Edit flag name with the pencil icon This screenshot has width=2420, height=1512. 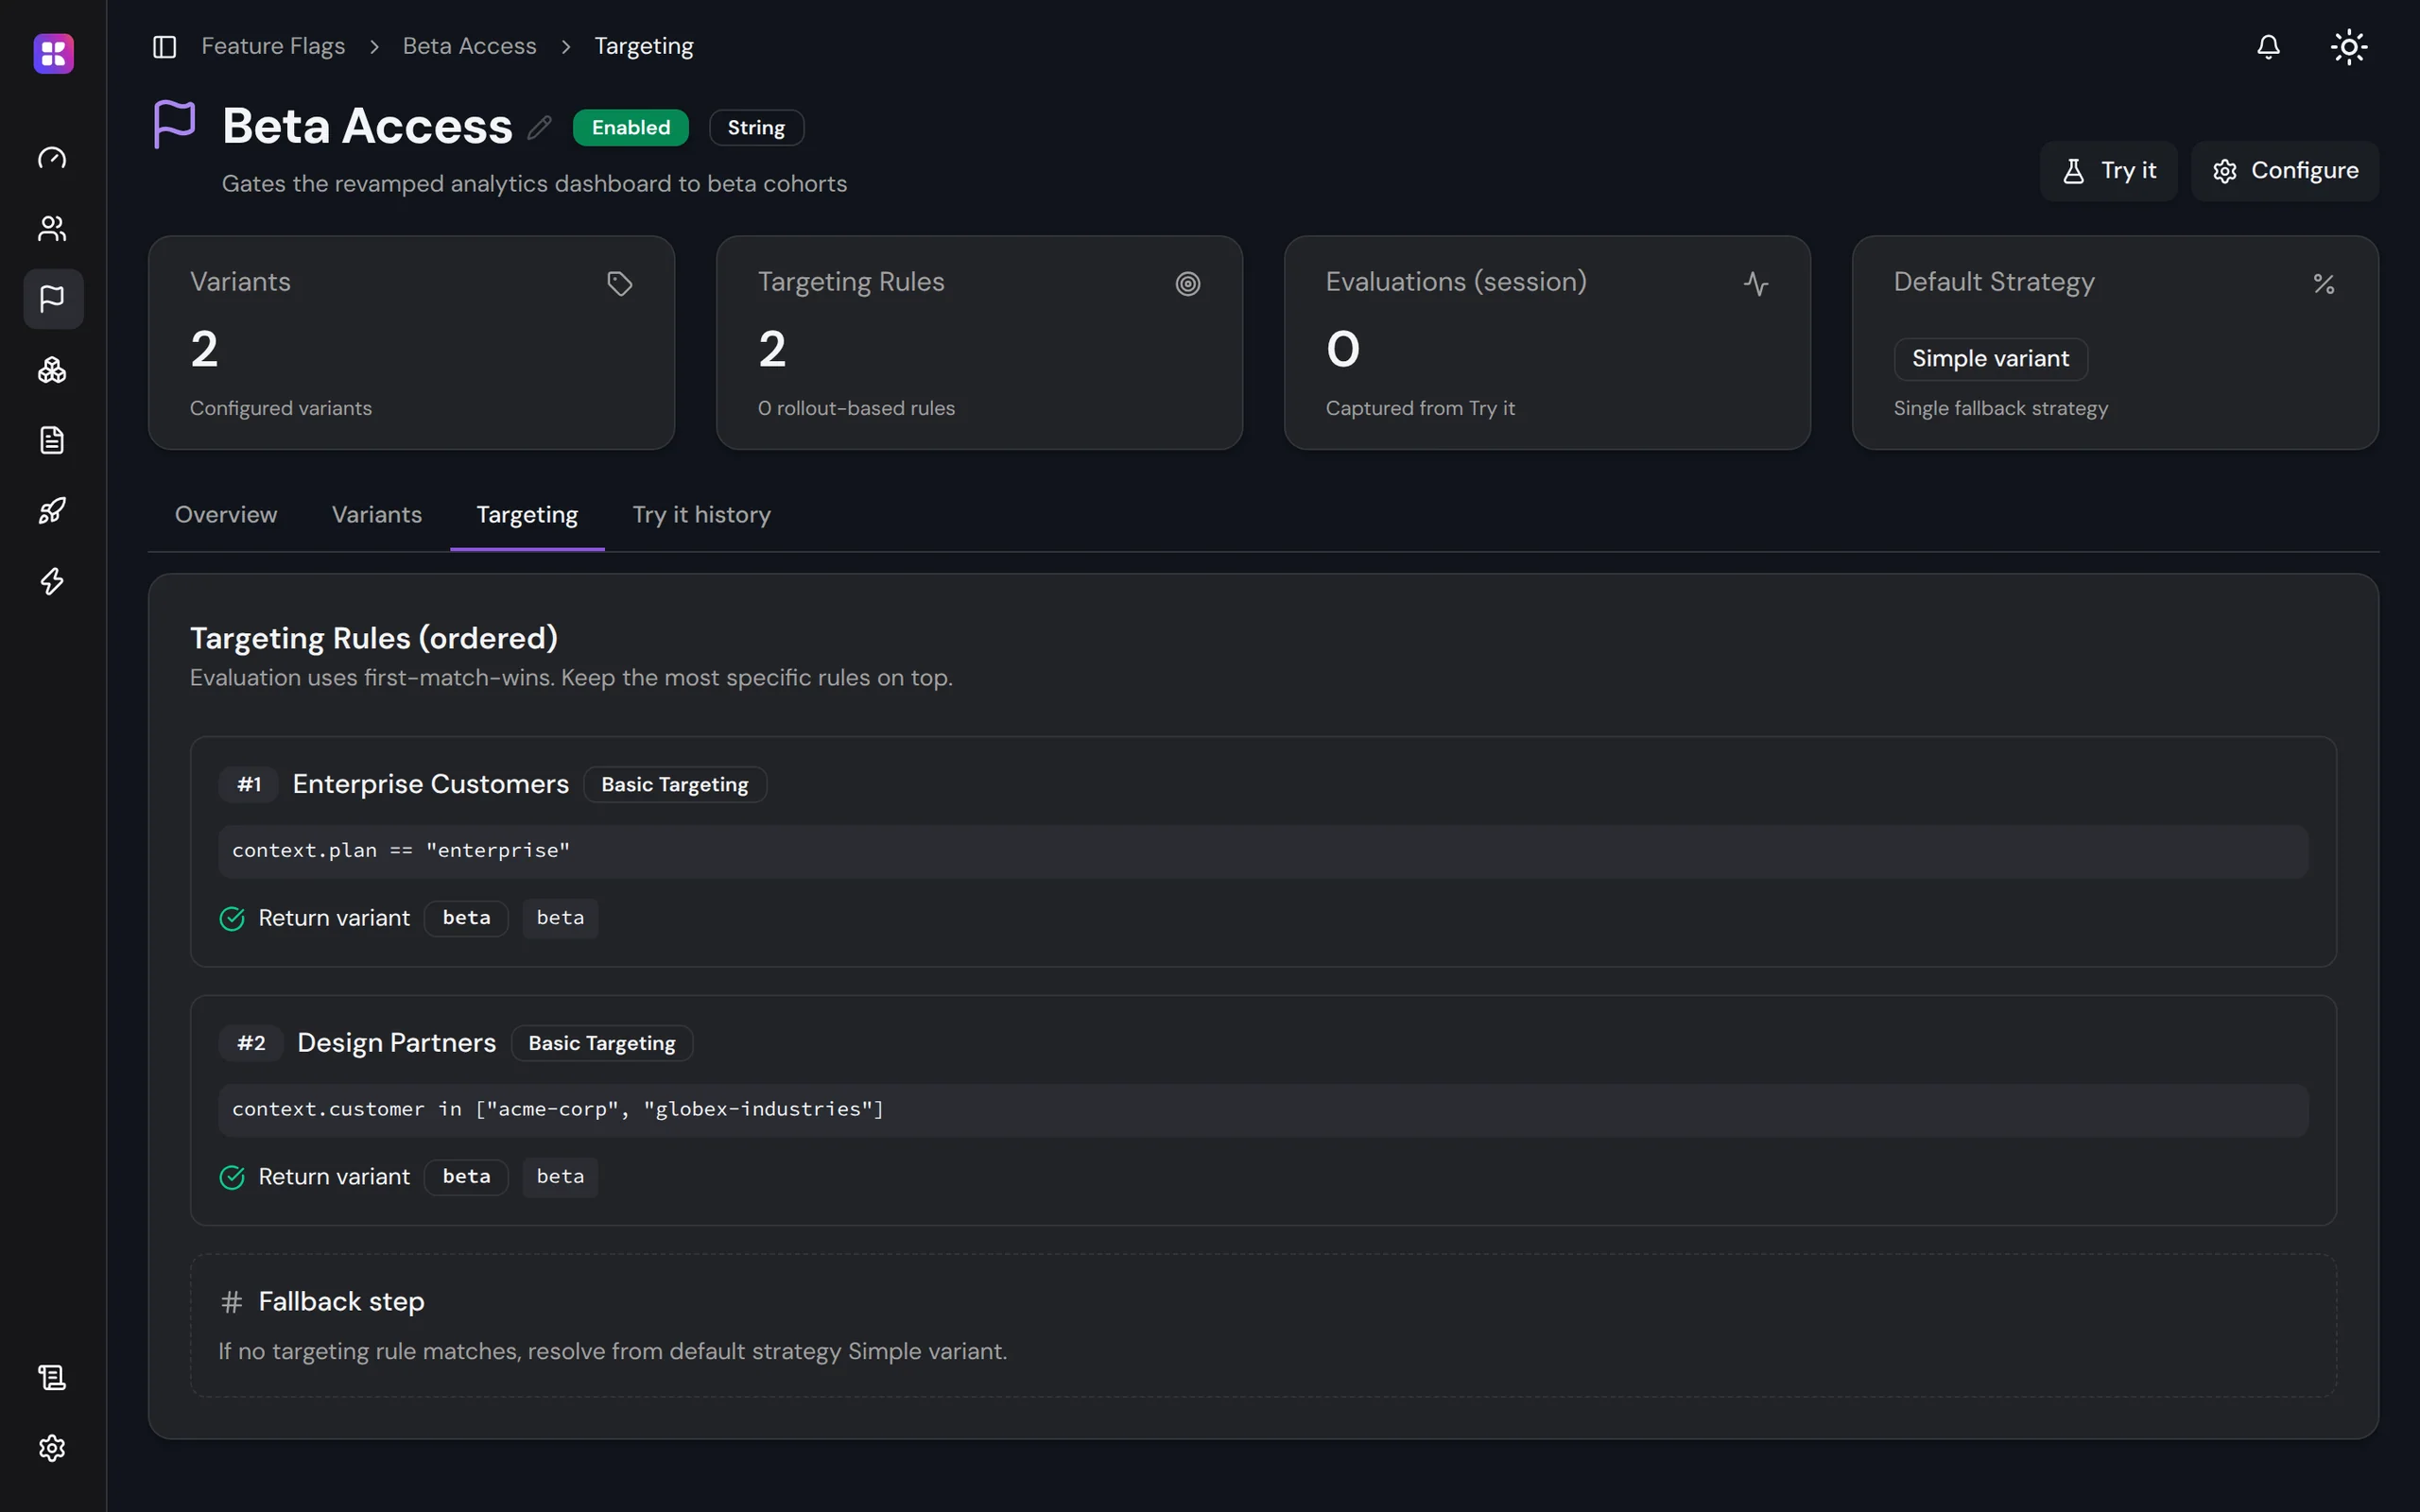(x=540, y=127)
